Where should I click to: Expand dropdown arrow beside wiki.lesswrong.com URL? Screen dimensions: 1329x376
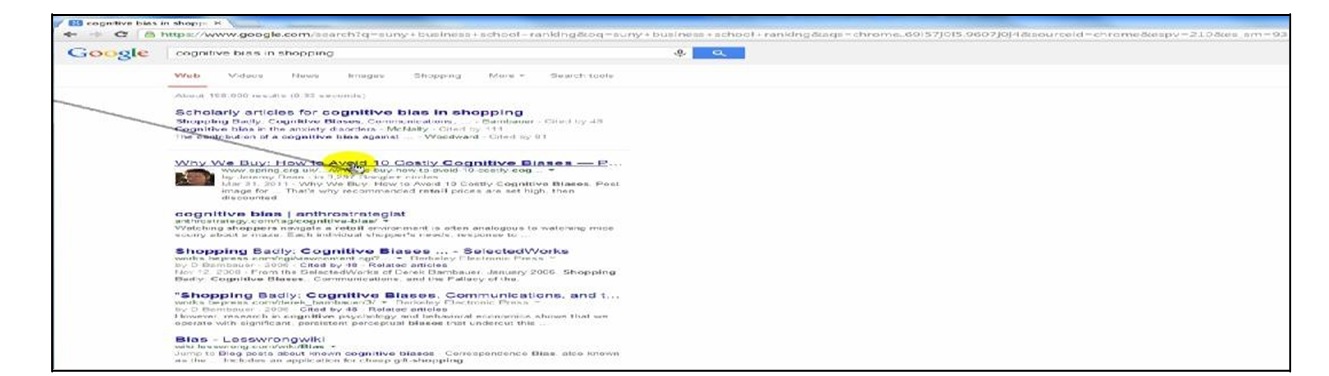pos(333,347)
